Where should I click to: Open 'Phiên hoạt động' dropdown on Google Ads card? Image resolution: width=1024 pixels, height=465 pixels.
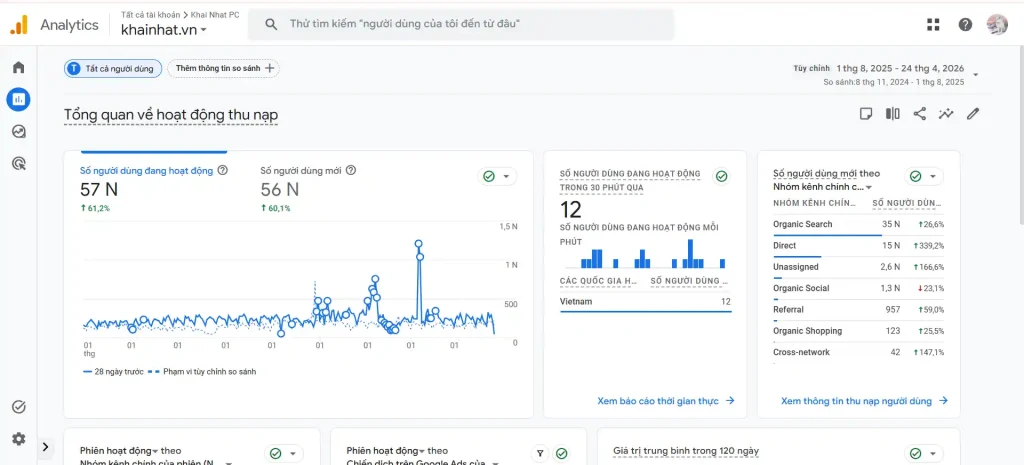(x=386, y=451)
